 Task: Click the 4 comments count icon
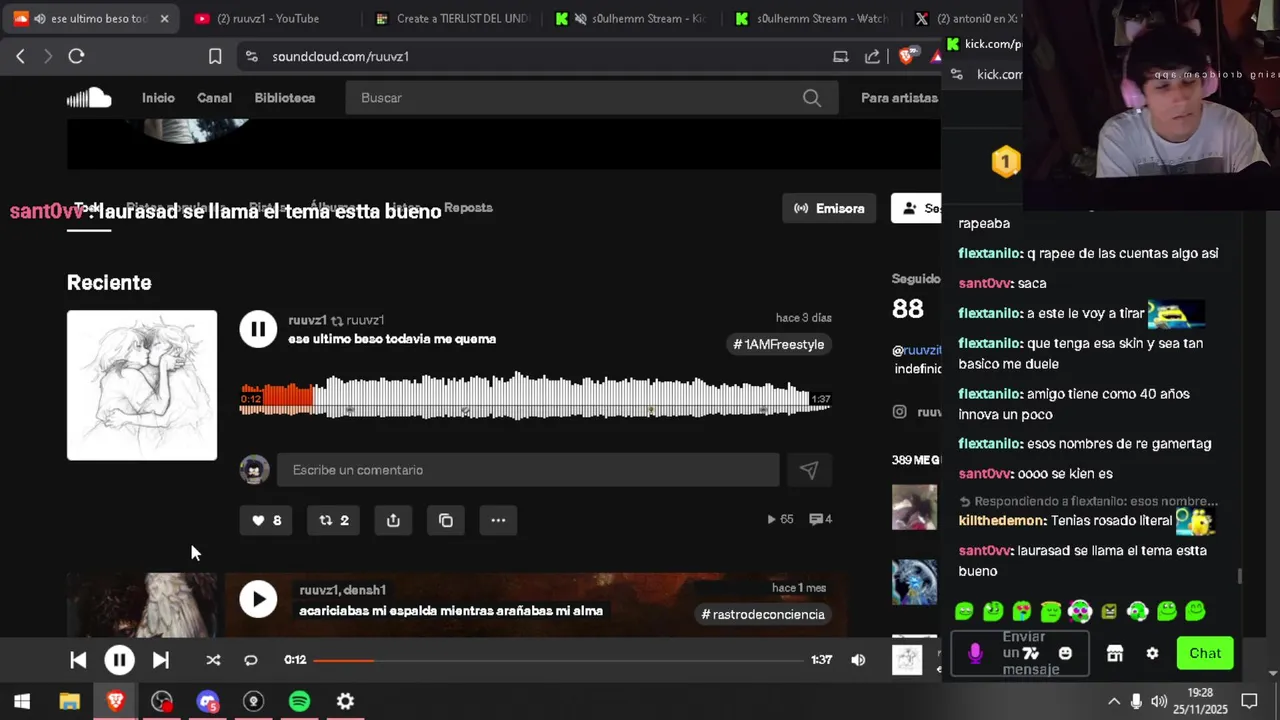tap(821, 519)
